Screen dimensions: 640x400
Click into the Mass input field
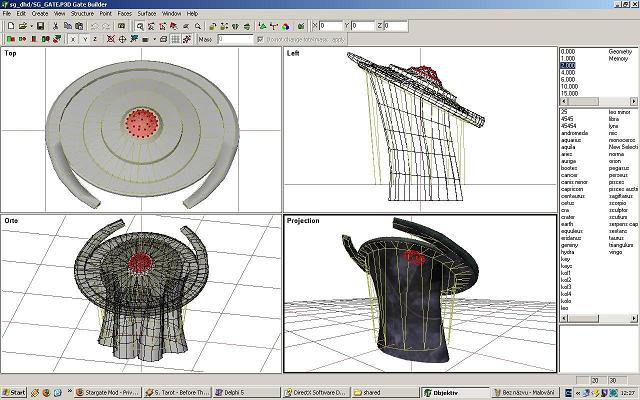(x=235, y=39)
